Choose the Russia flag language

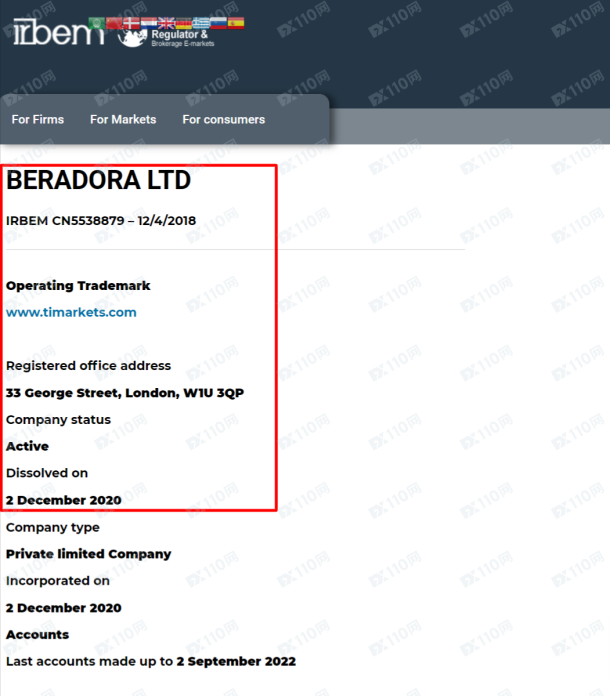(218, 23)
